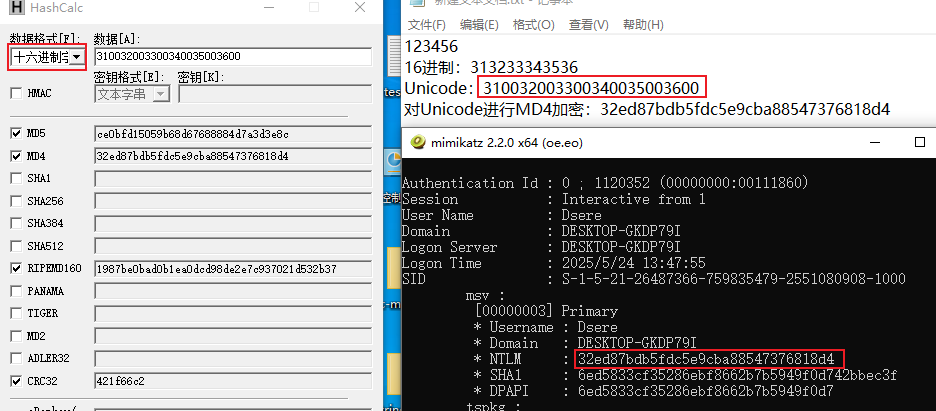This screenshot has width=936, height=411.
Task: Click the NTLM hash value in mimikatz
Action: tap(706, 359)
